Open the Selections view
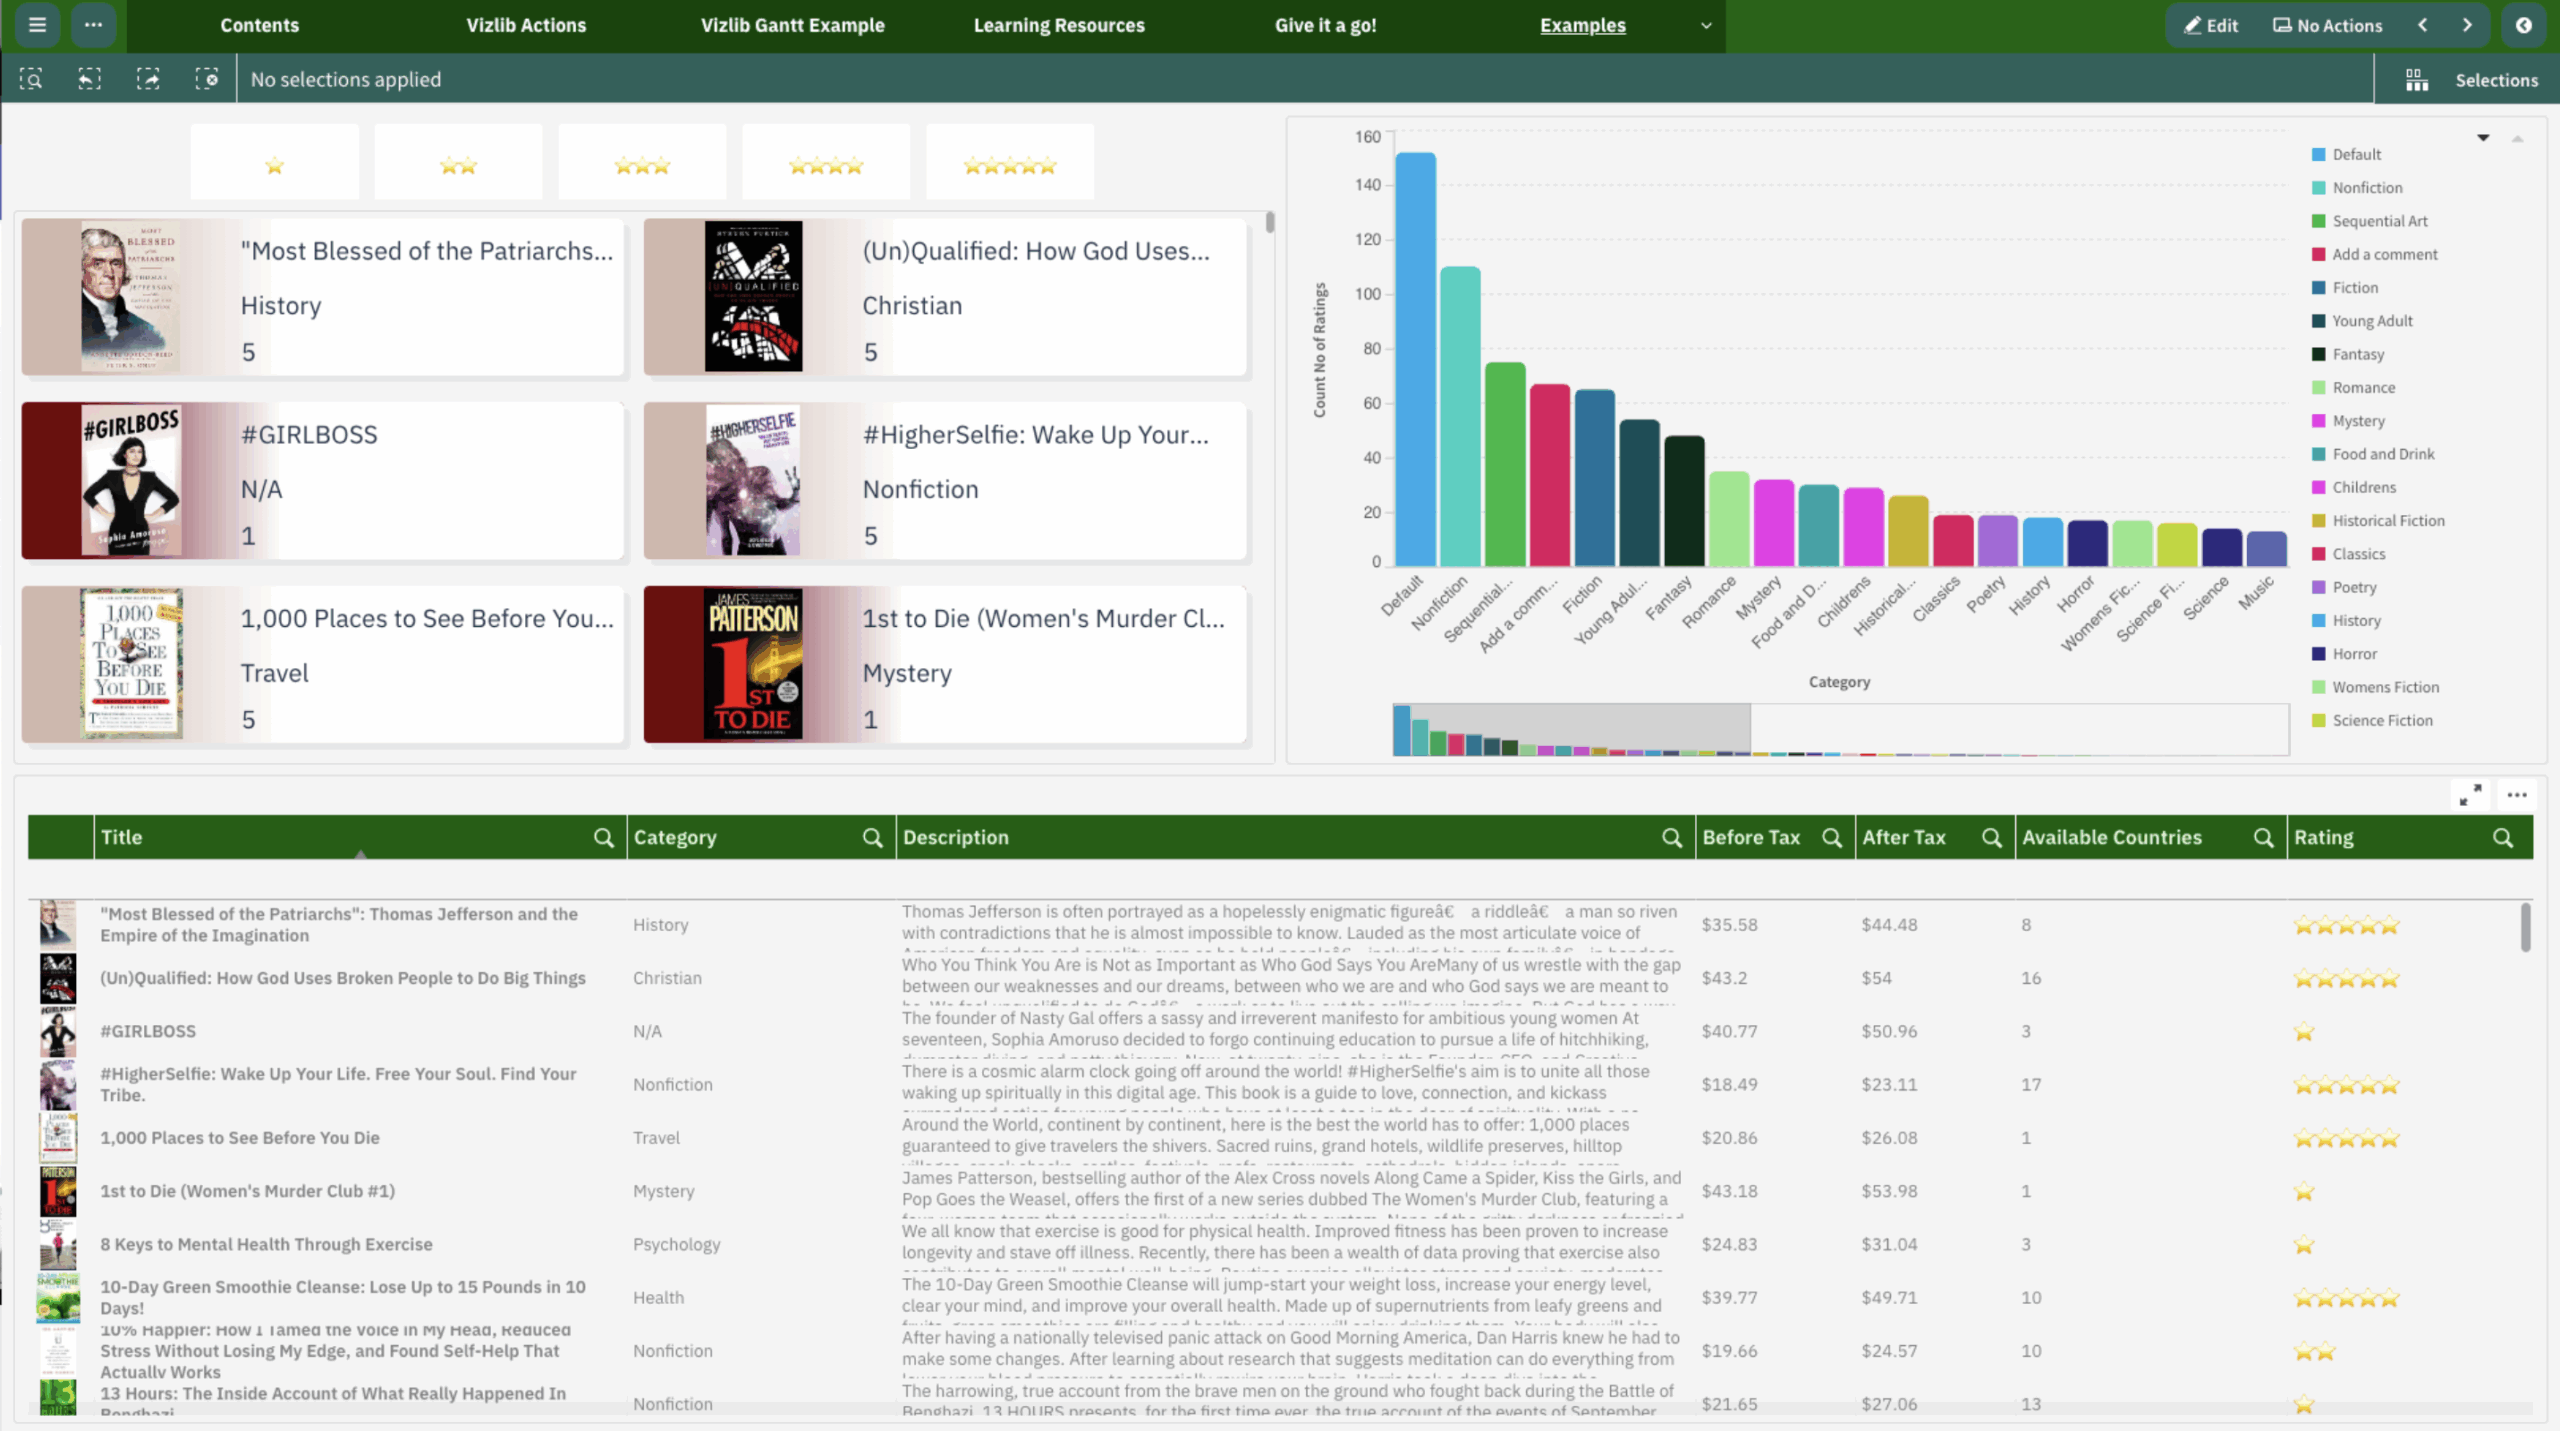This screenshot has height=1431, width=2560. click(2497, 79)
